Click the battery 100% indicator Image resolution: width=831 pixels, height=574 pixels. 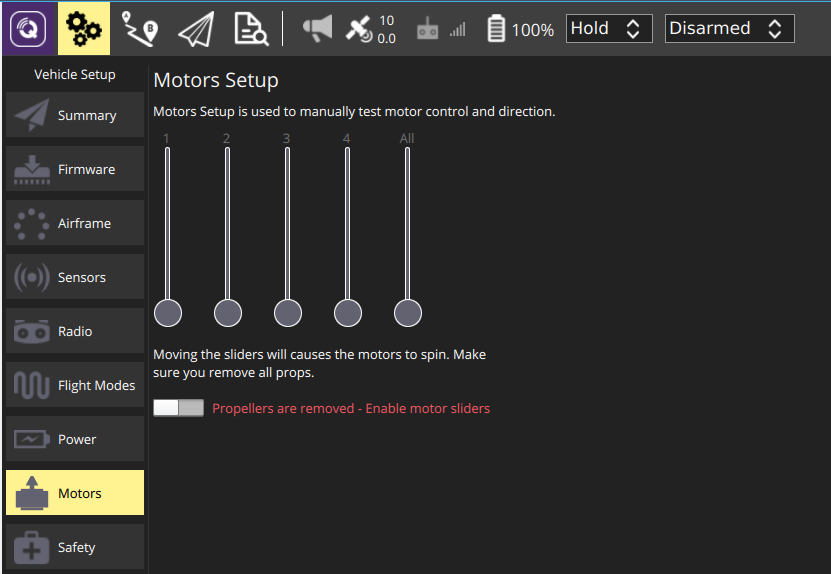click(520, 29)
